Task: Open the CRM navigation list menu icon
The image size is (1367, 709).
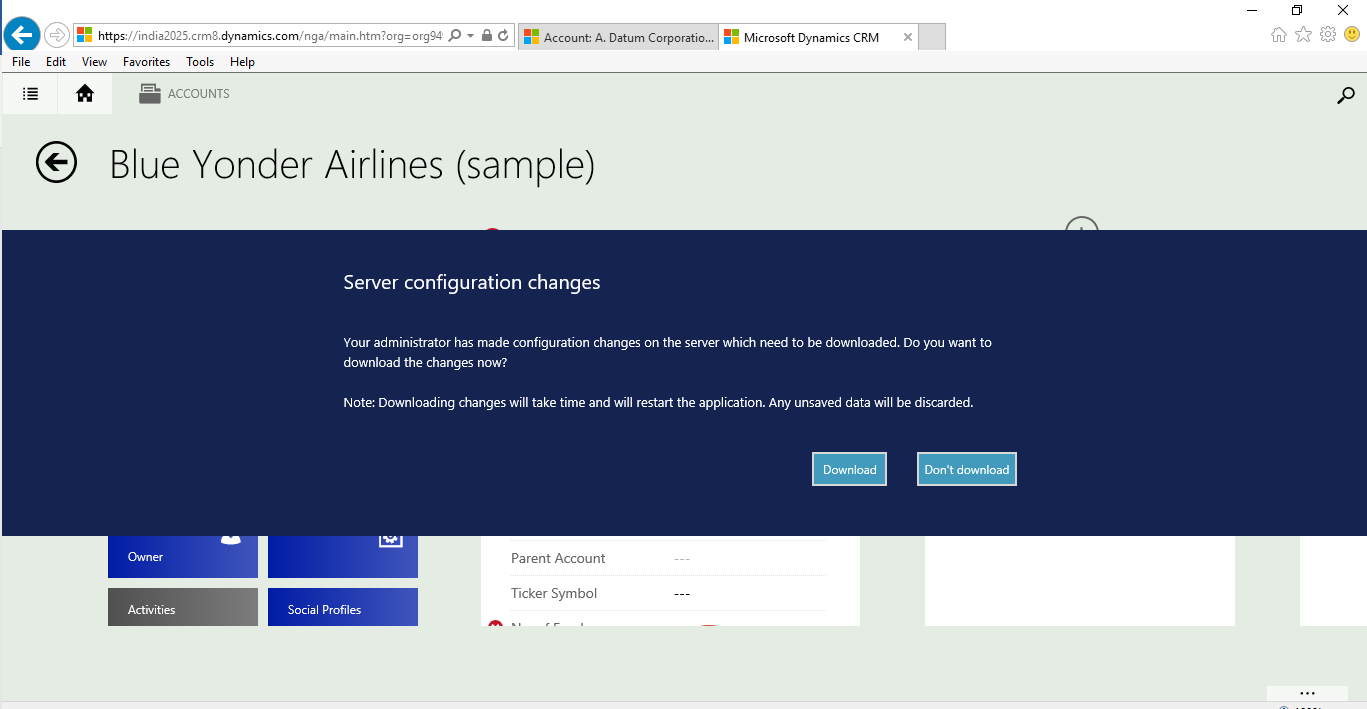Action: [x=31, y=94]
